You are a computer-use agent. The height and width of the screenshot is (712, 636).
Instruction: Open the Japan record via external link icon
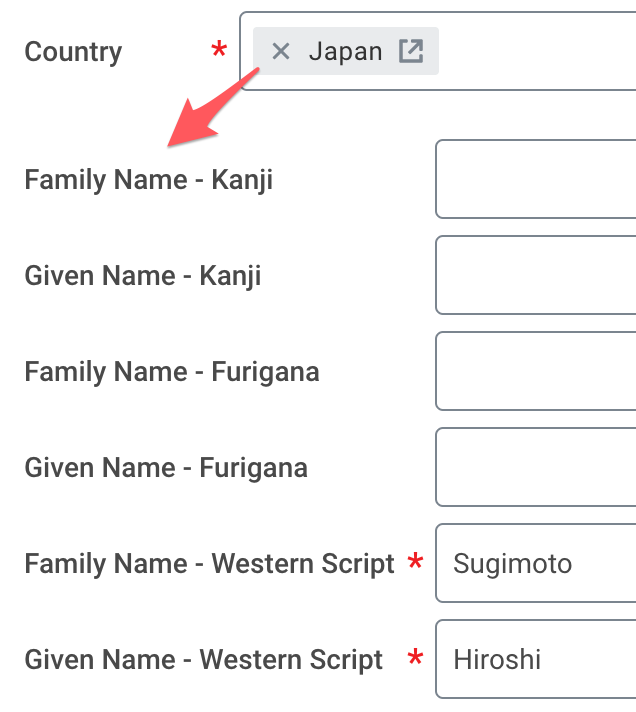(411, 52)
